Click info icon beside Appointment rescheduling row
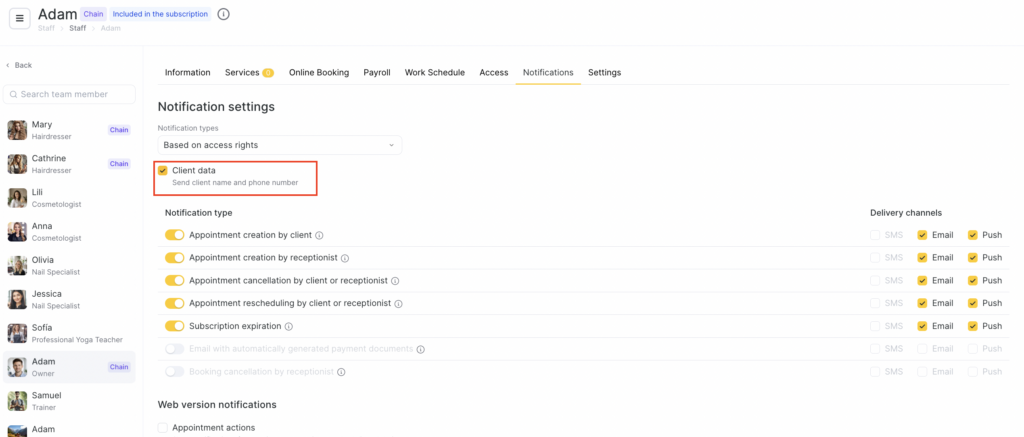Viewport: 1024px width, 437px height. [x=399, y=304]
